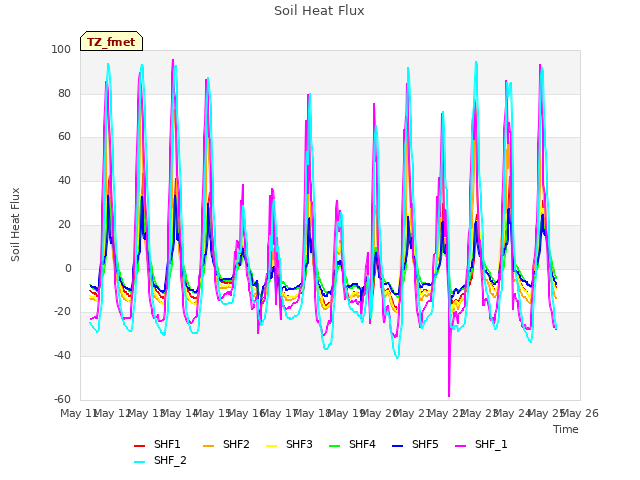640x480 pixels.
Task: Click the SHF_1 legend label
Action: [x=491, y=444]
